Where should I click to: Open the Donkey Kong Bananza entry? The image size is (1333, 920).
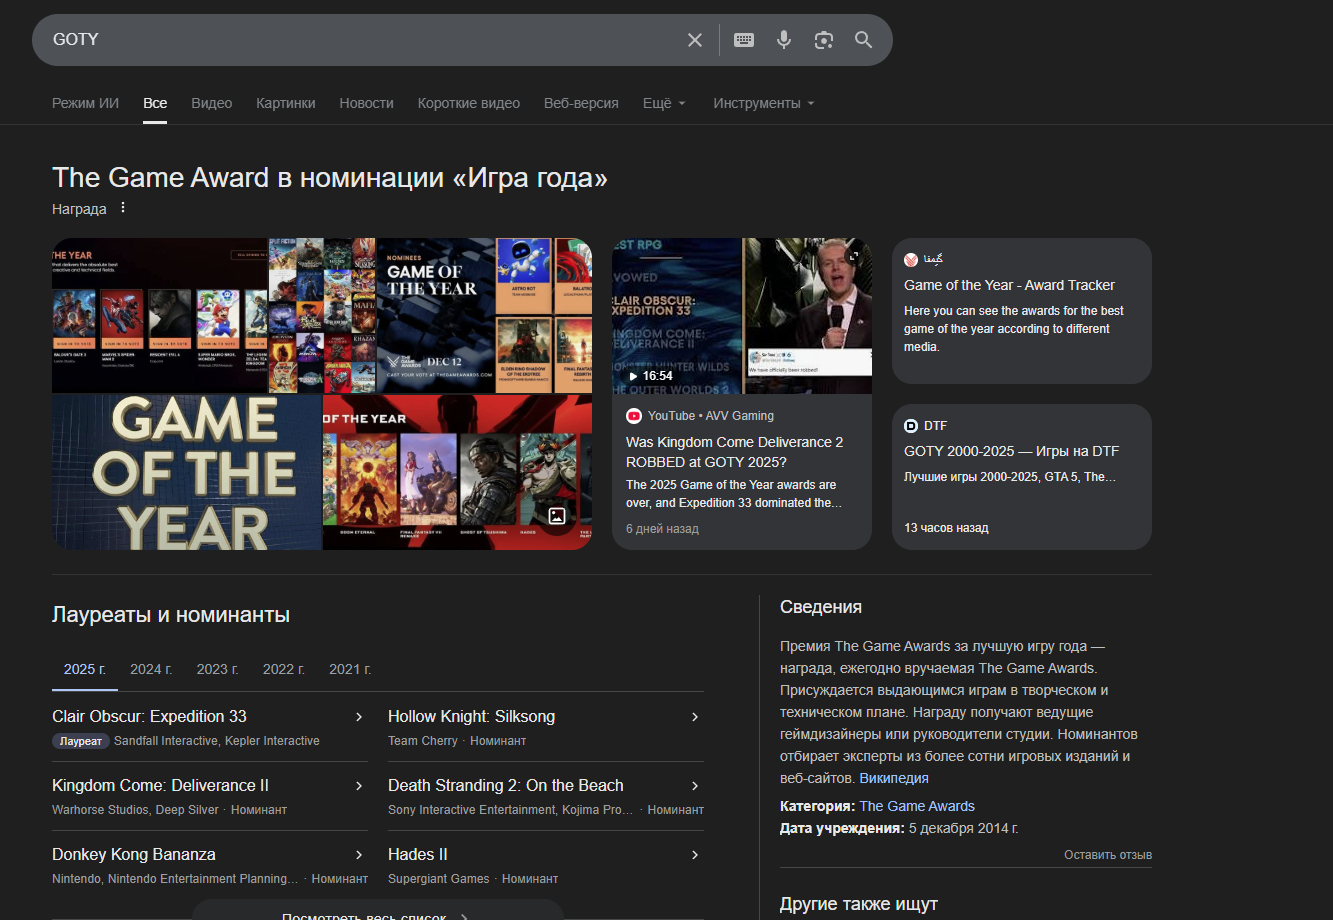134,855
